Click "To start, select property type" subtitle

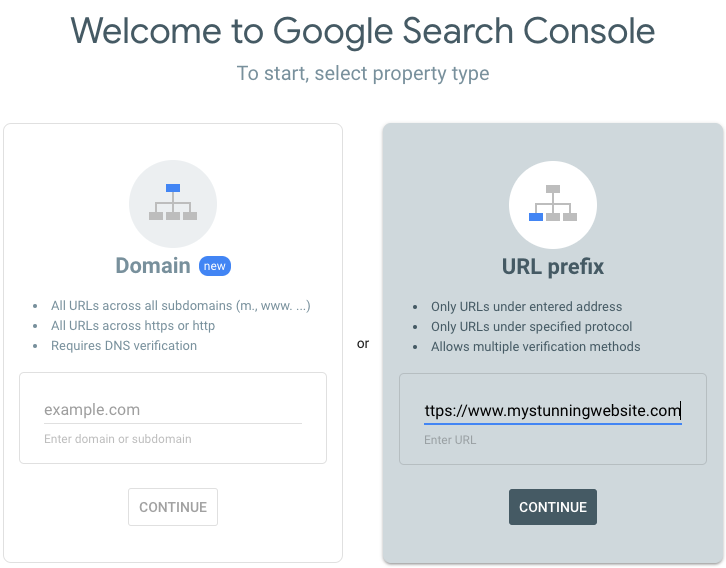click(x=363, y=73)
